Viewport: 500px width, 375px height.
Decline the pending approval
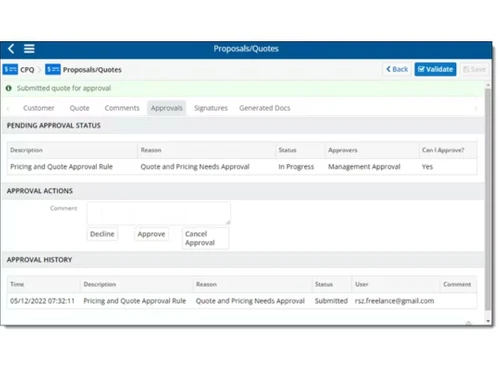(102, 234)
